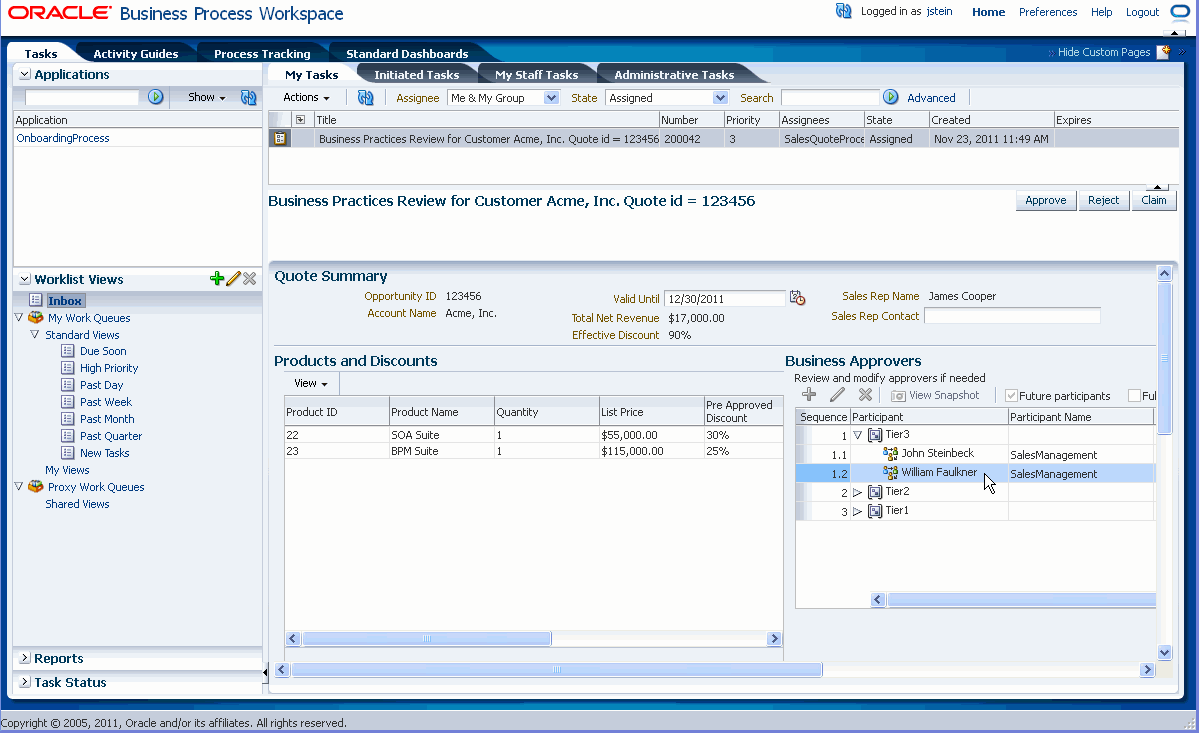Click the Products table horizontal scrollbar thumb
The height and width of the screenshot is (733, 1199).
click(427, 638)
